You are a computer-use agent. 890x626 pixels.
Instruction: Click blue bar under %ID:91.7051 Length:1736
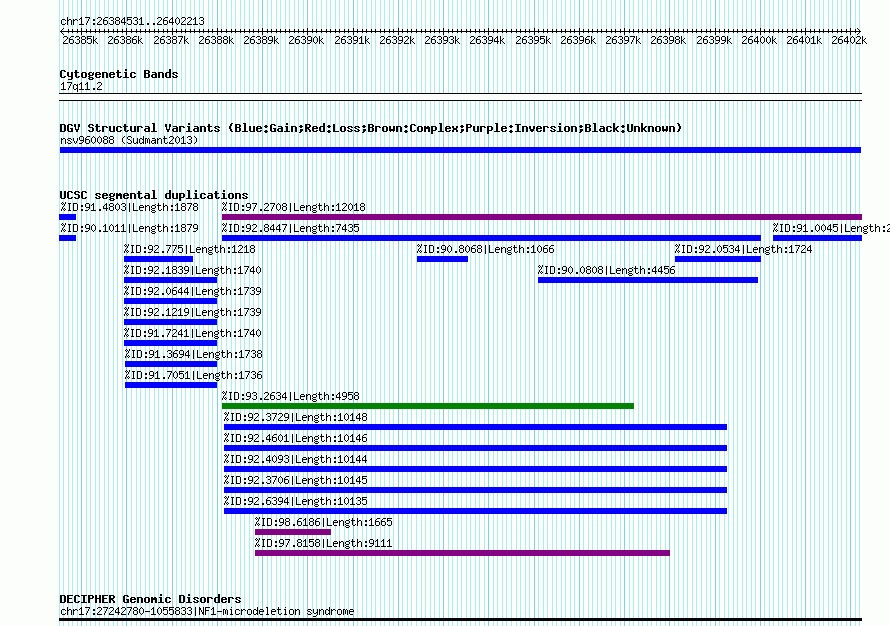coord(171,385)
